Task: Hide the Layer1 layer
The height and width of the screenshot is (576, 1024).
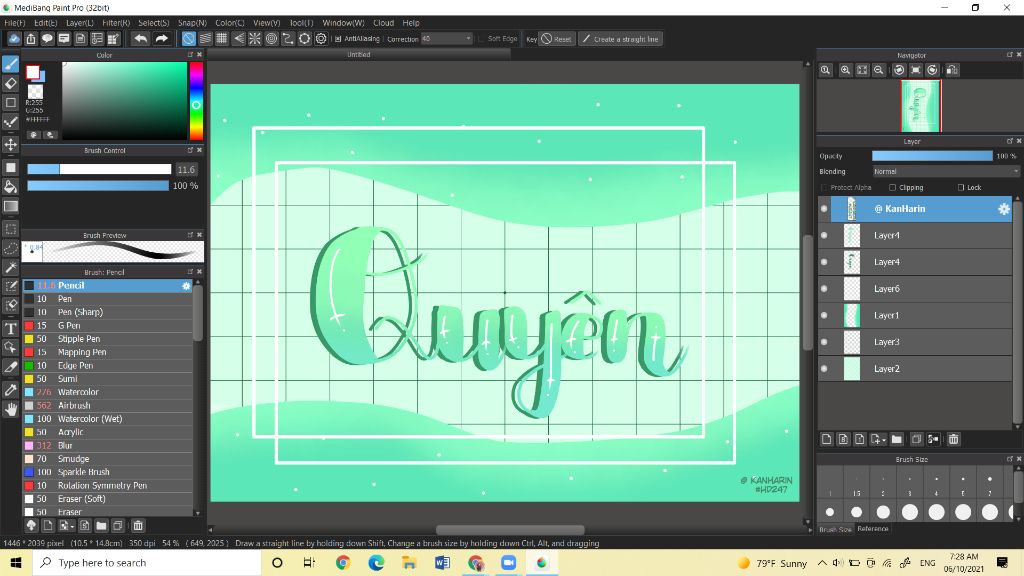Action: 824,315
